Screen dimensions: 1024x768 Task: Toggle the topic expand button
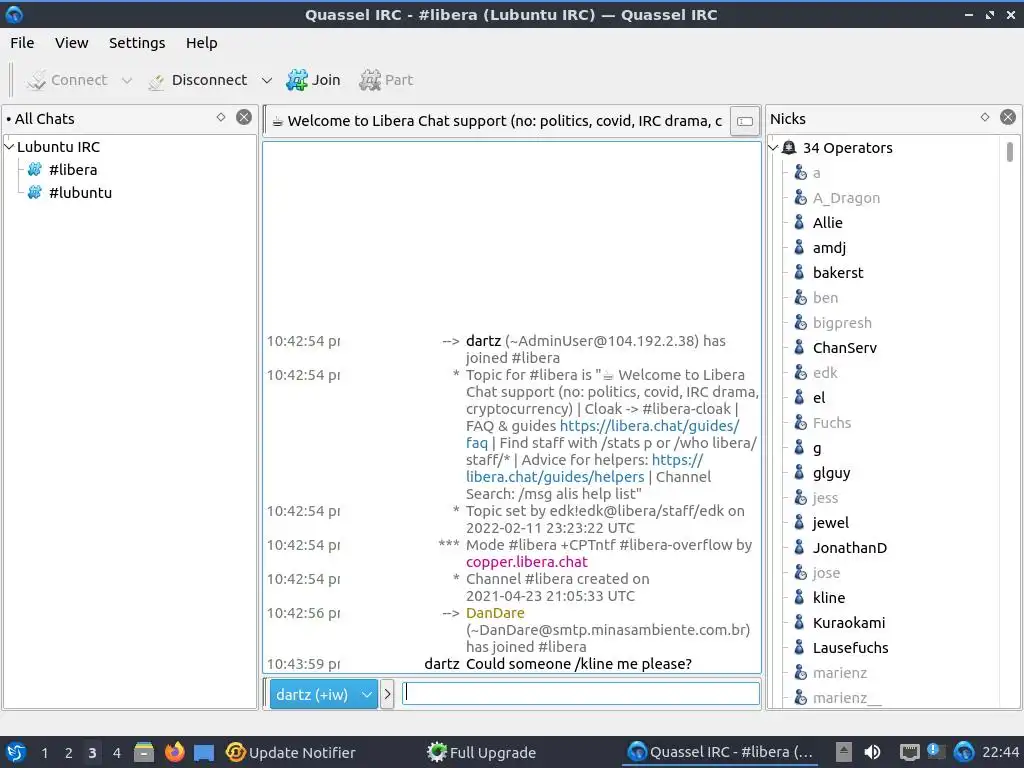pyautogui.click(x=744, y=121)
